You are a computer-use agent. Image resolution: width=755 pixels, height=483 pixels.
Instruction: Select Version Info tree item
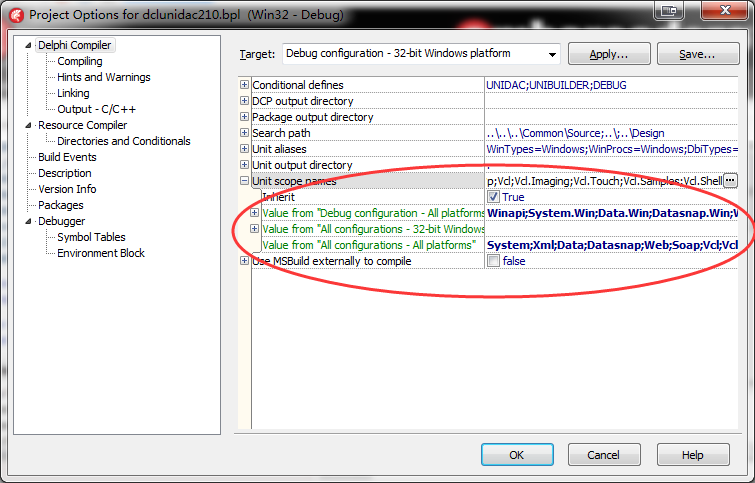[67, 189]
